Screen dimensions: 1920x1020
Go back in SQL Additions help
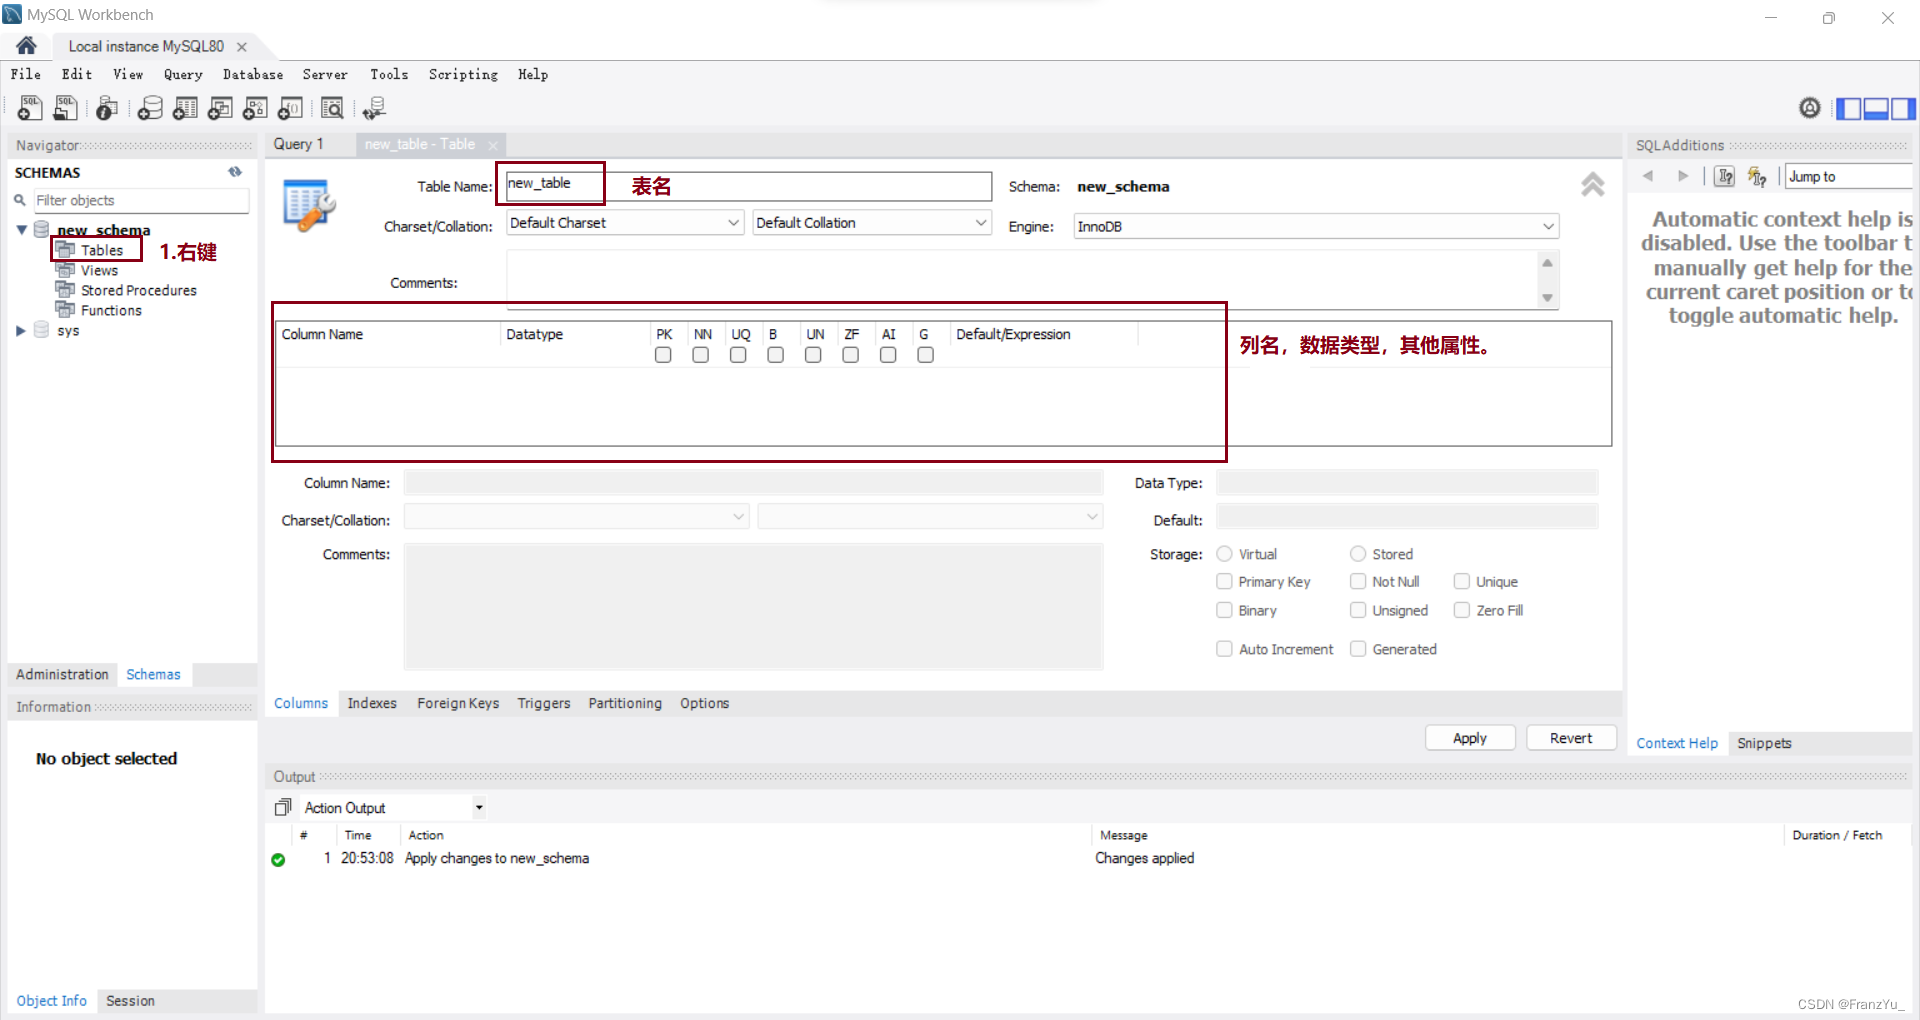(x=1648, y=176)
